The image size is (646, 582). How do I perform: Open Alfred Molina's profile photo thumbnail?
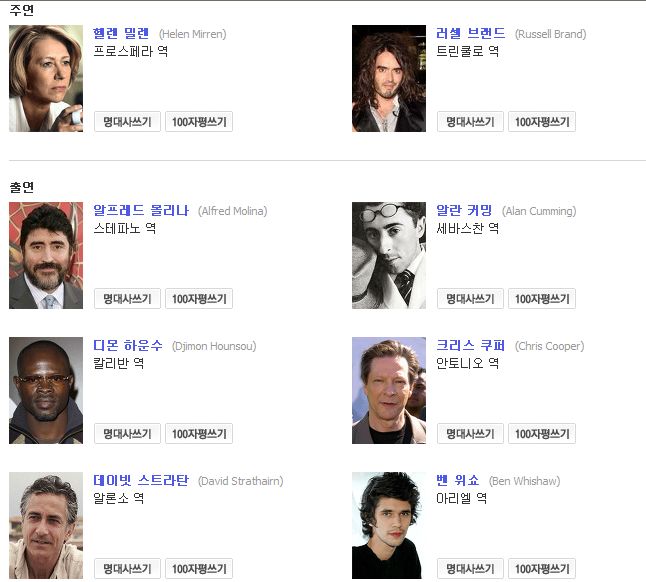[x=46, y=255]
